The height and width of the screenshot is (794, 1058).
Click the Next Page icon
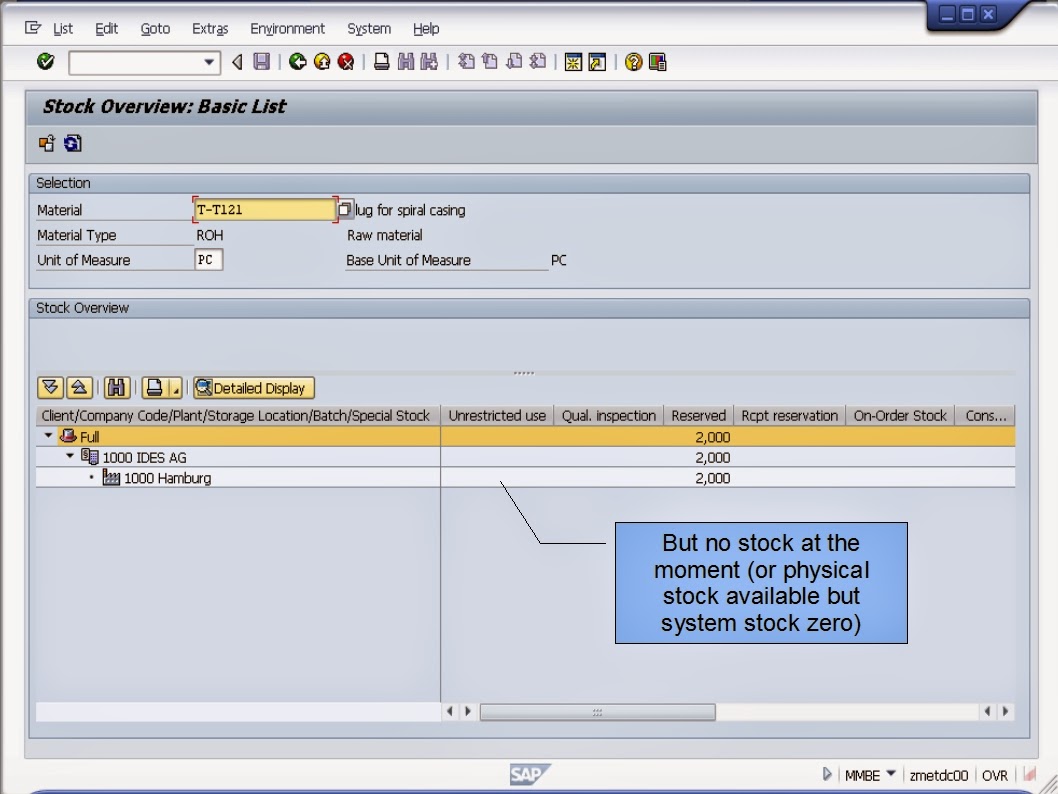[x=514, y=62]
